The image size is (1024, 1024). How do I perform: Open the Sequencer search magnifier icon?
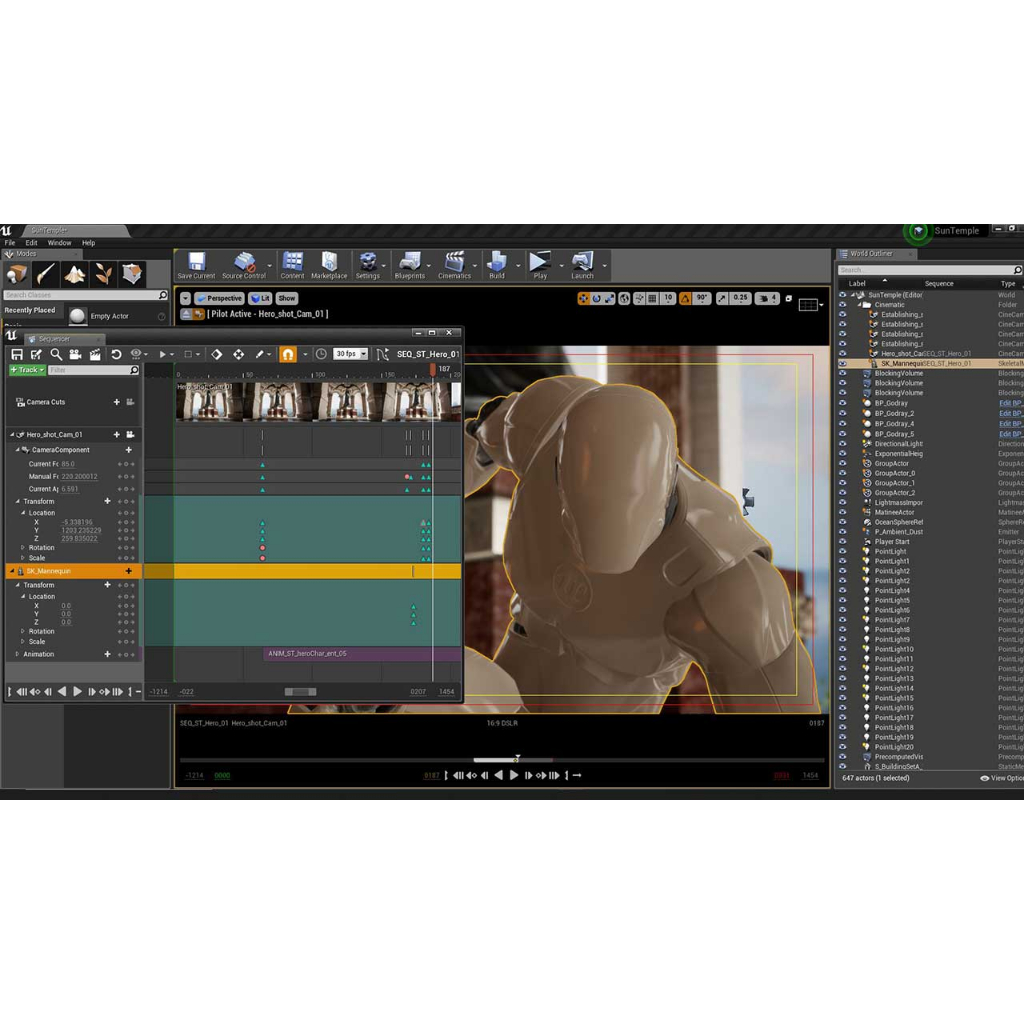click(x=56, y=353)
